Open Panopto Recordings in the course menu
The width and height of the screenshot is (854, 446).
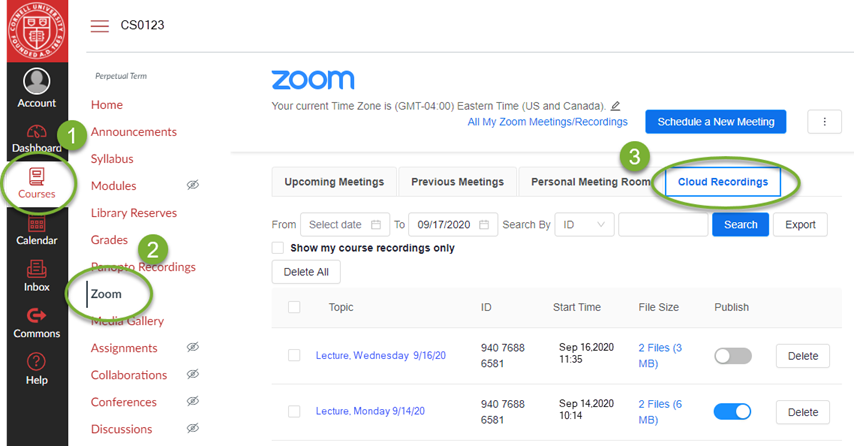(x=143, y=267)
